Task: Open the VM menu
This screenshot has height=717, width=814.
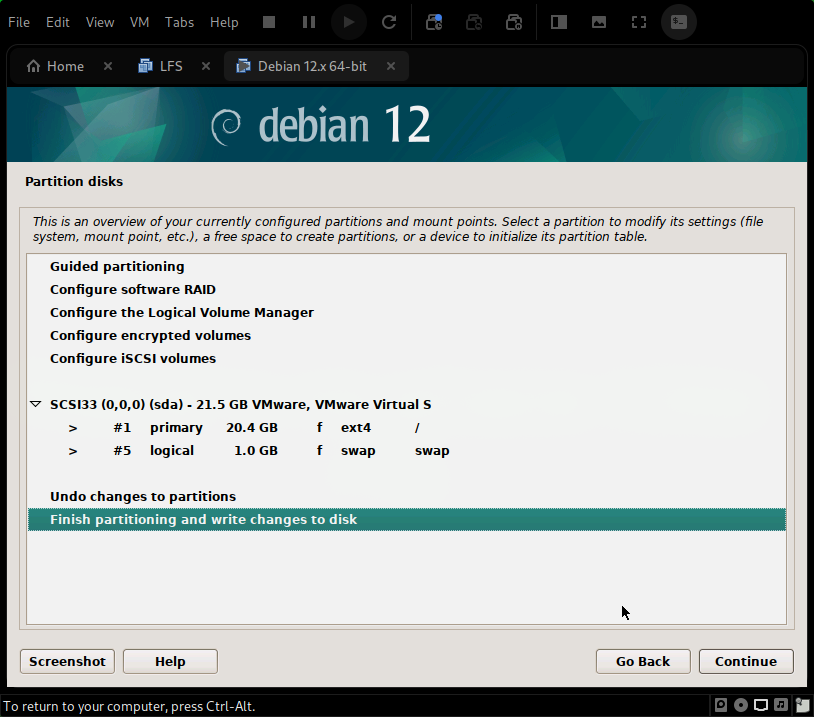Action: pos(140,22)
